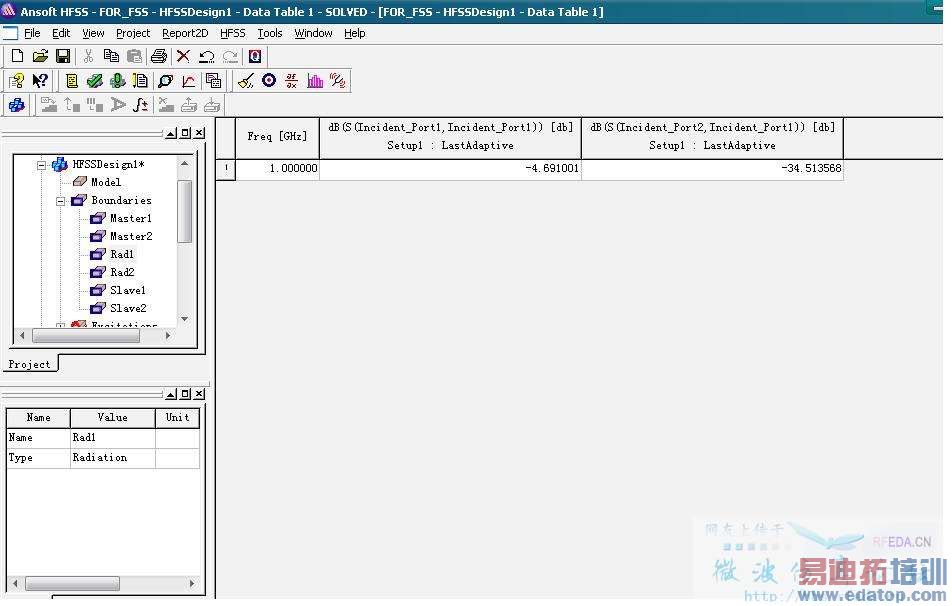Select the Slave2 boundary
952x606 pixels.
[128, 308]
